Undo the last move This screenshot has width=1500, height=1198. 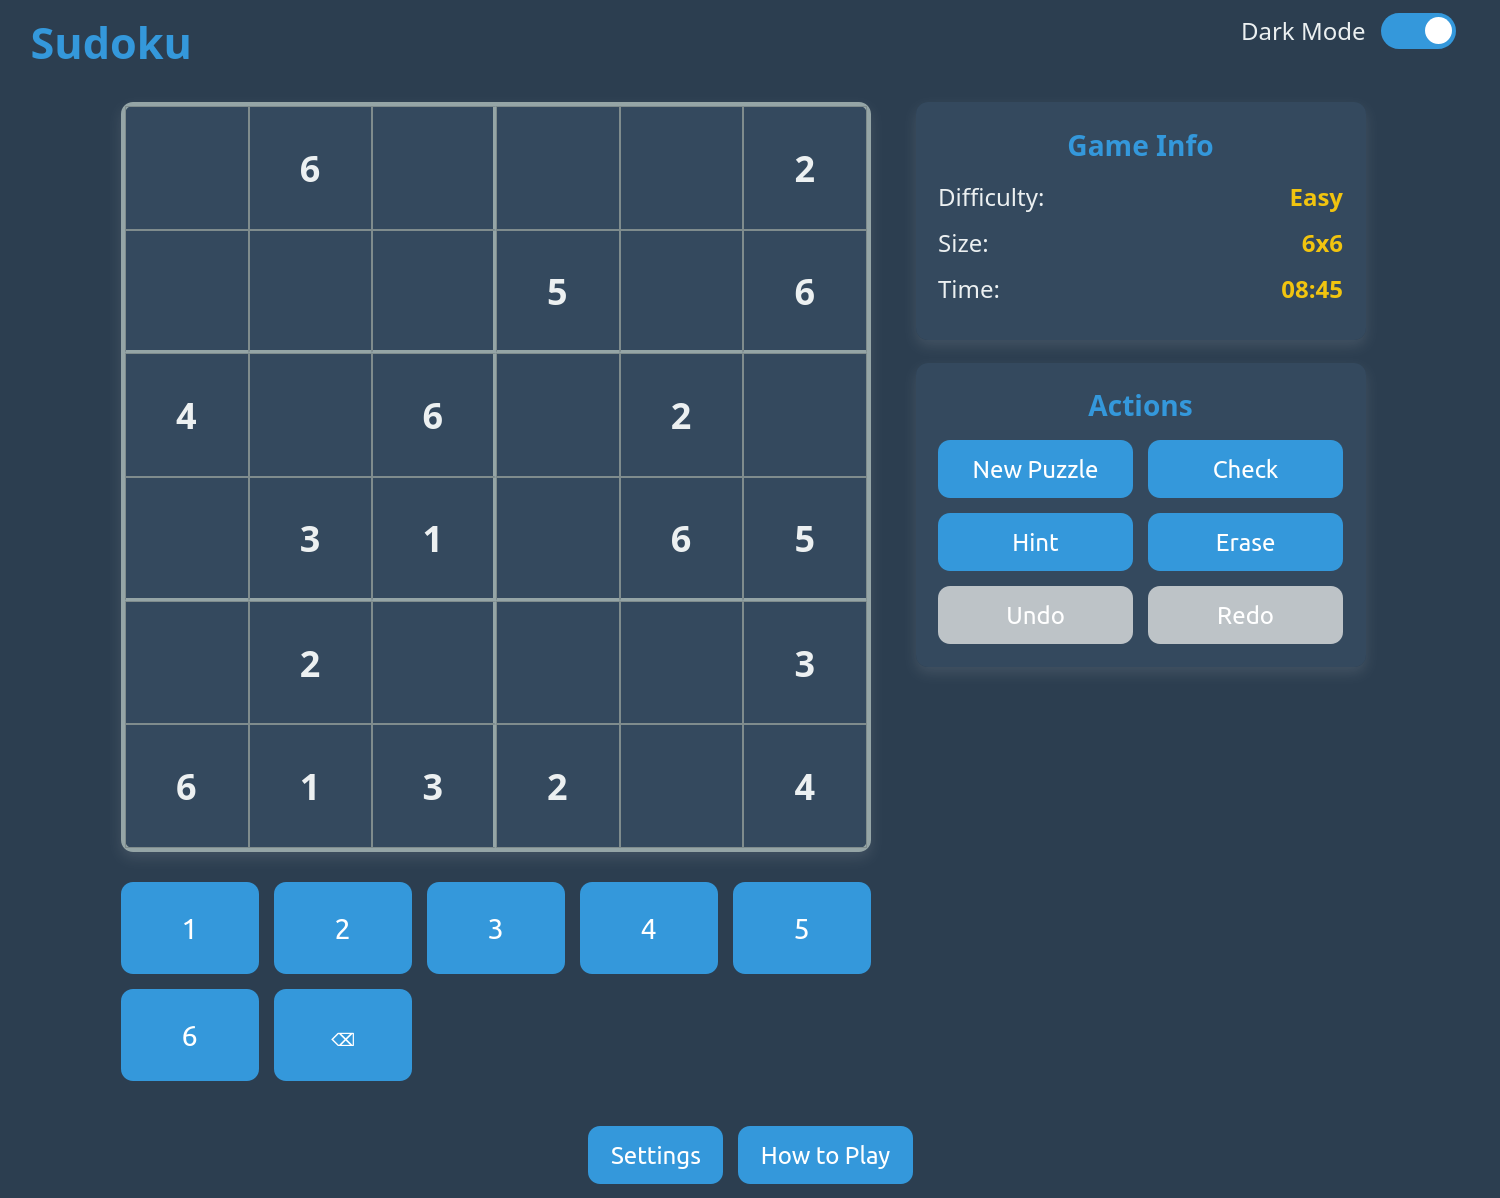[x=1035, y=614]
